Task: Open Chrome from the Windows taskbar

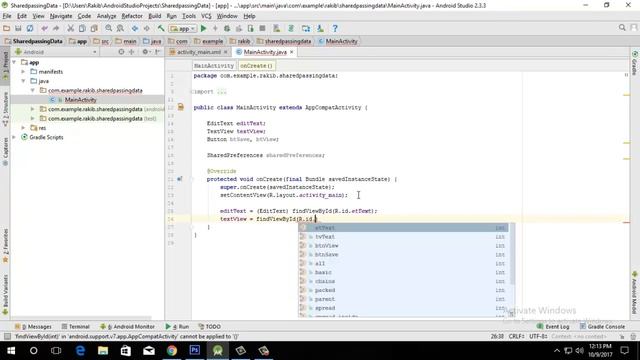Action: (172, 351)
